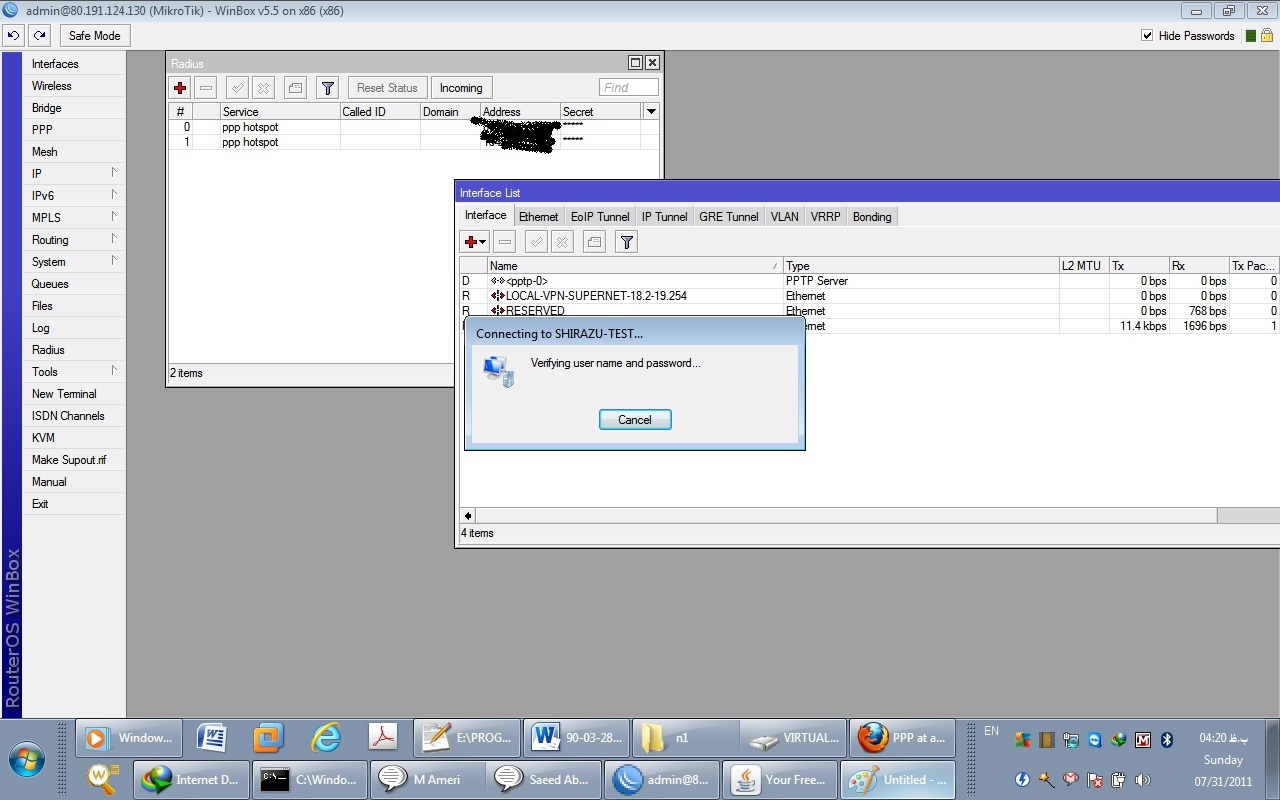Viewport: 1280px width, 800px height.
Task: Open filter funnel in Radius window
Action: (327, 88)
